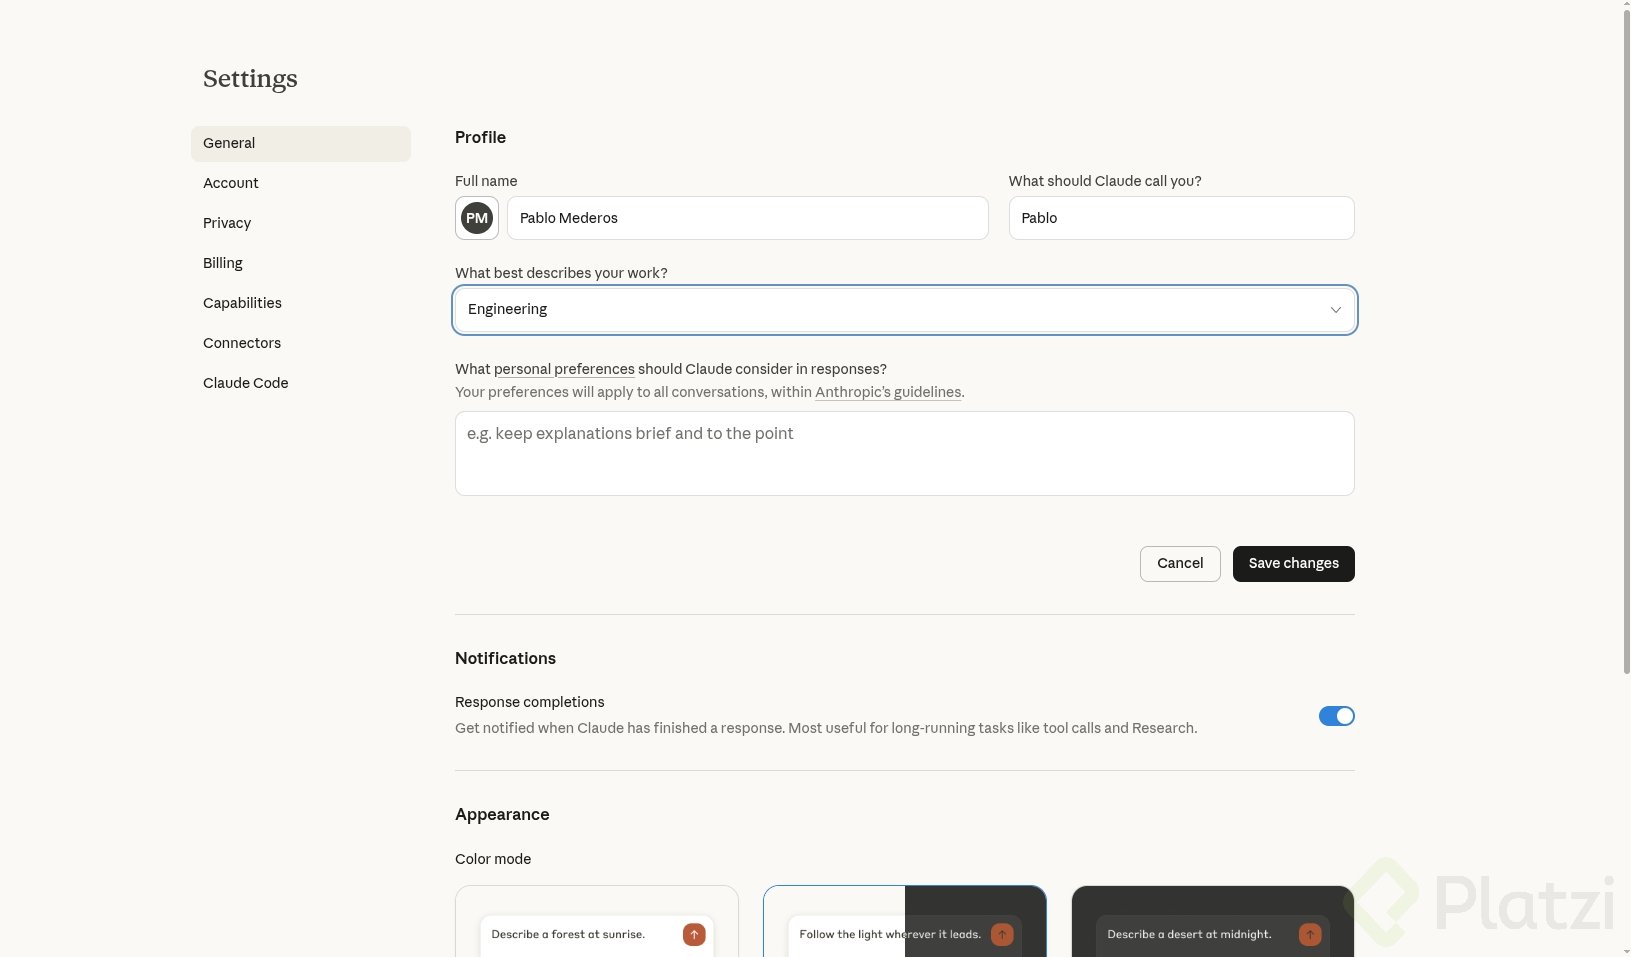Open Claude Code settings

246,383
